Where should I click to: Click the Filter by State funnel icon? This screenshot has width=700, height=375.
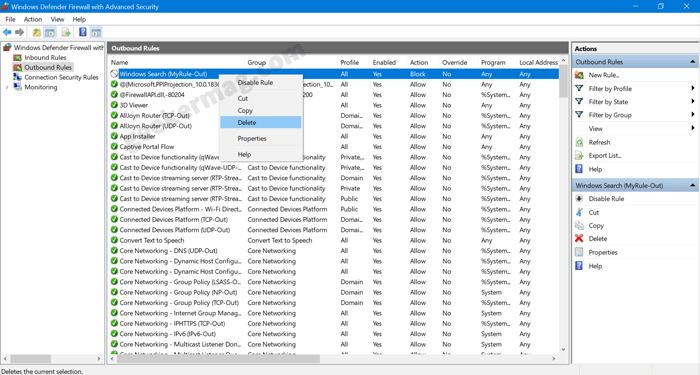[x=579, y=102]
